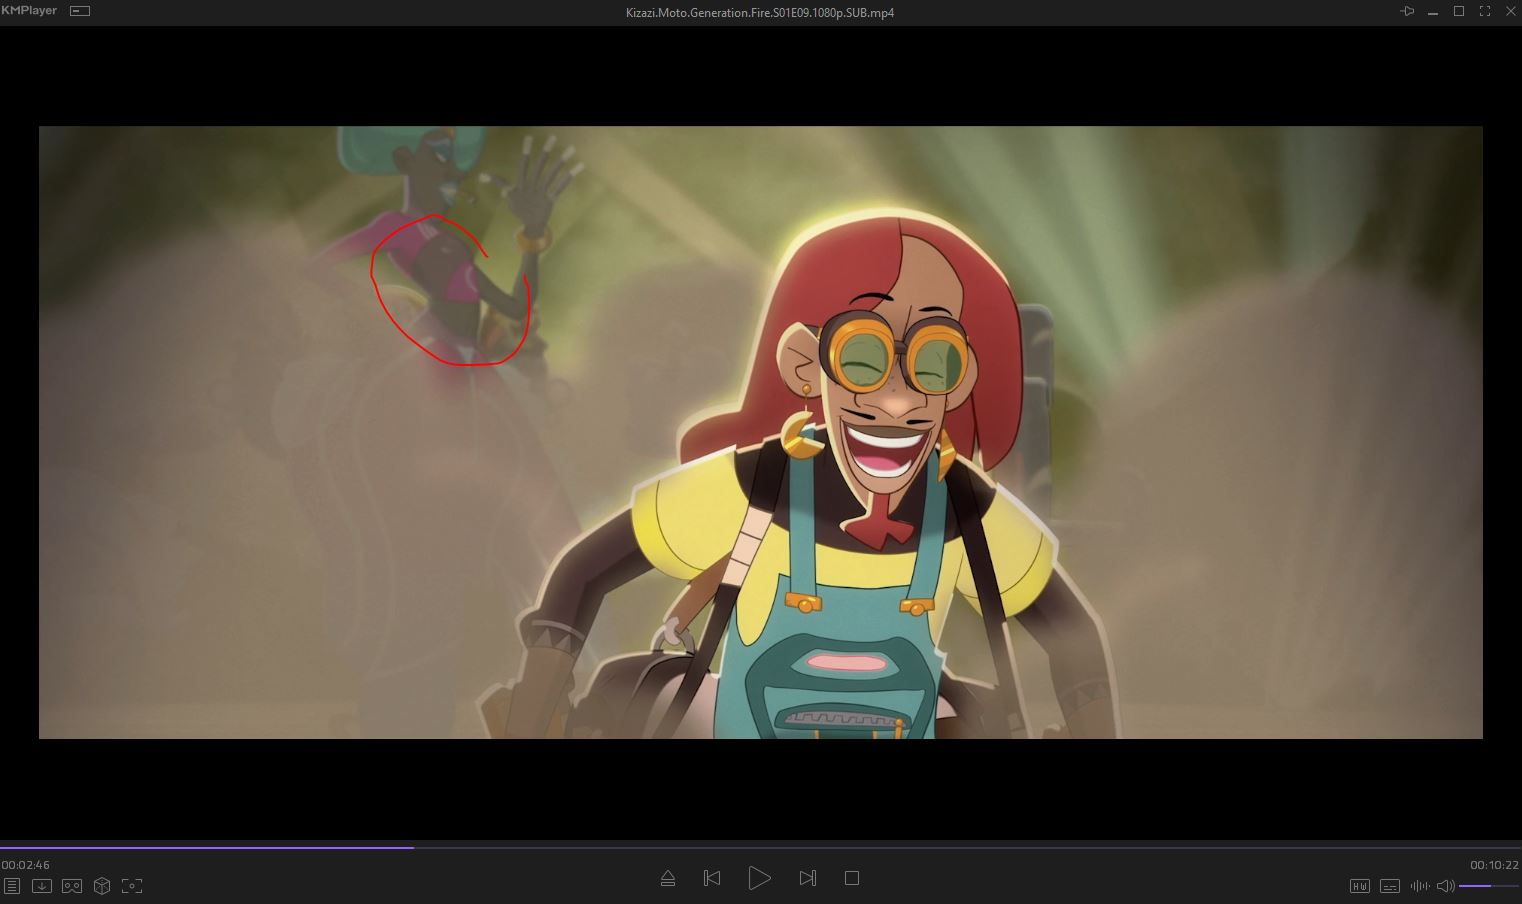Image resolution: width=1522 pixels, height=904 pixels.
Task: Pin the window always on top
Action: click(1407, 12)
